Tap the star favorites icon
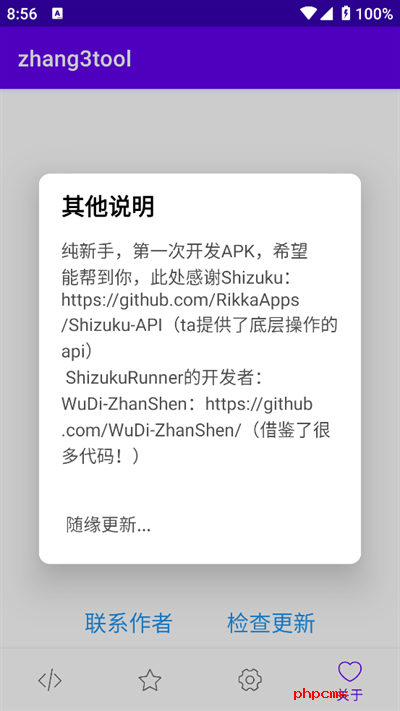 coord(150,680)
